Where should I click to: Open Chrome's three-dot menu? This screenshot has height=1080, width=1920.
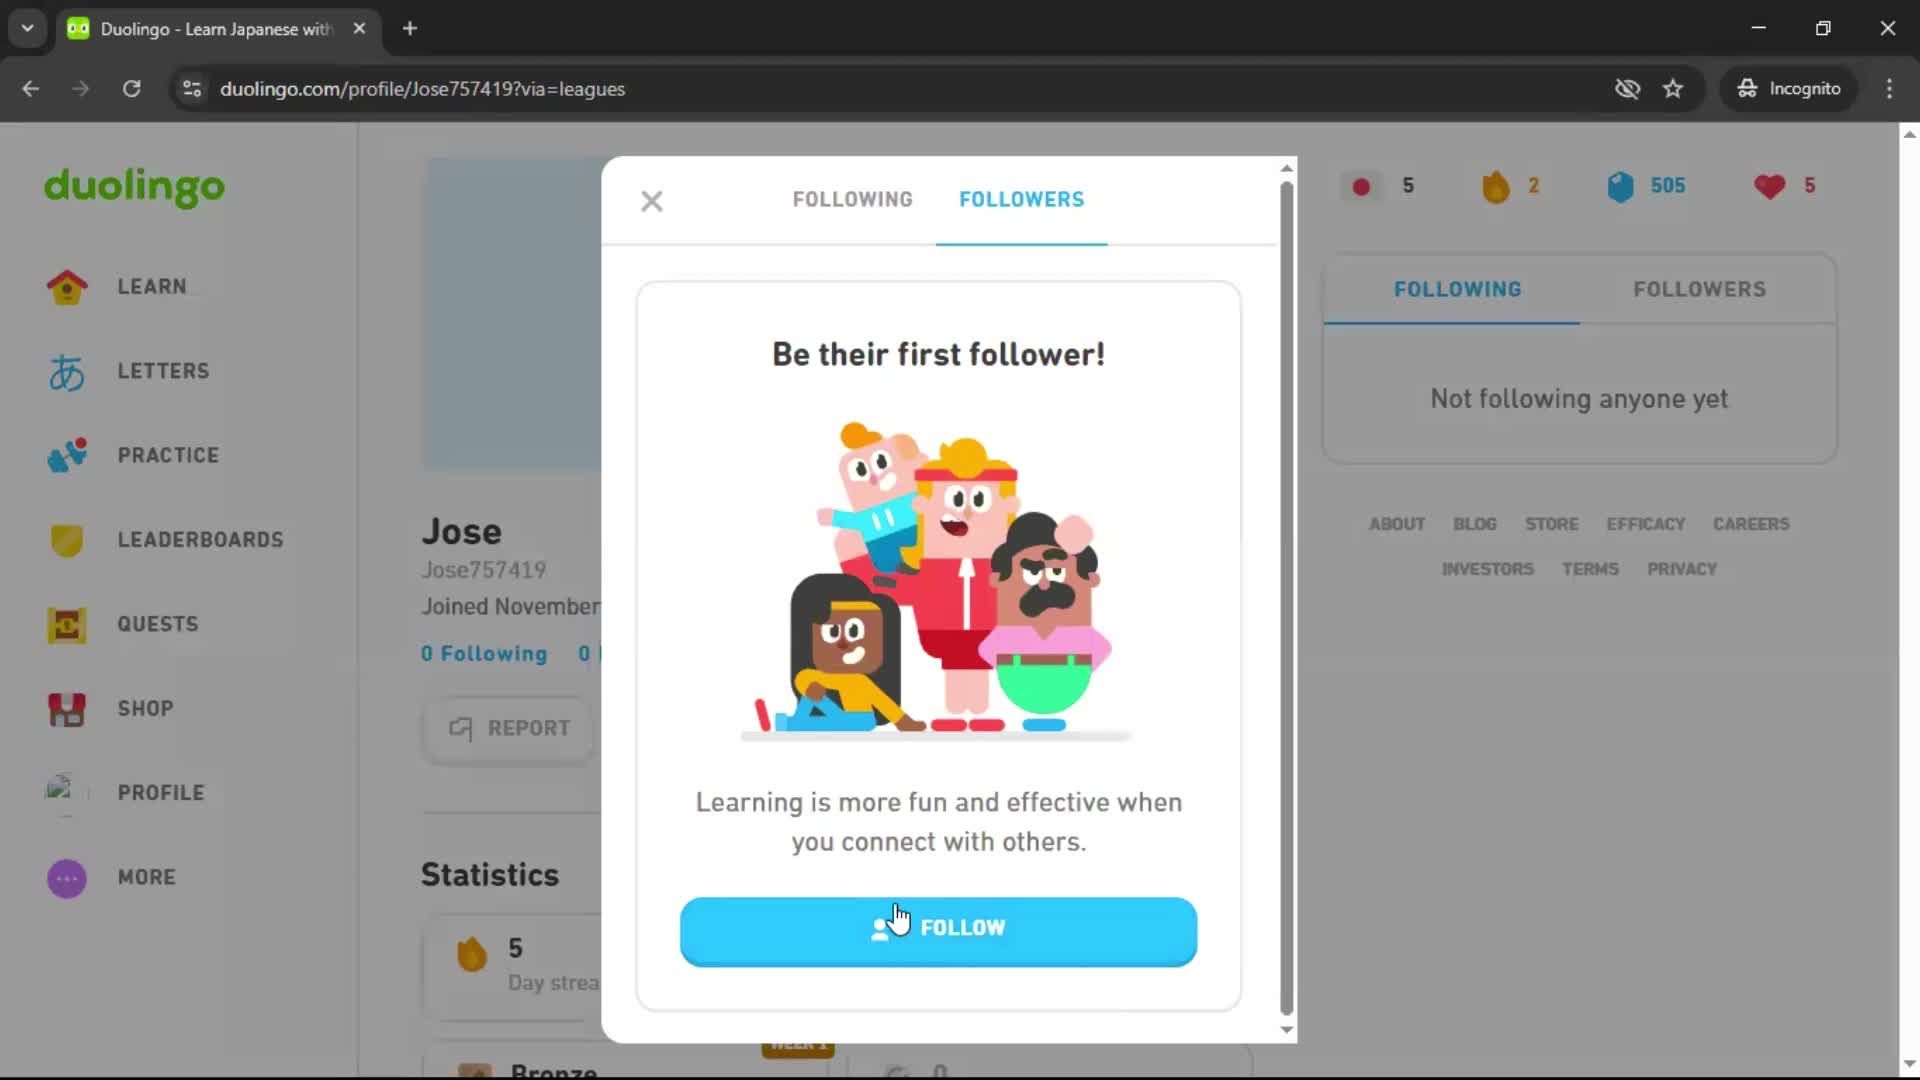click(x=1889, y=89)
